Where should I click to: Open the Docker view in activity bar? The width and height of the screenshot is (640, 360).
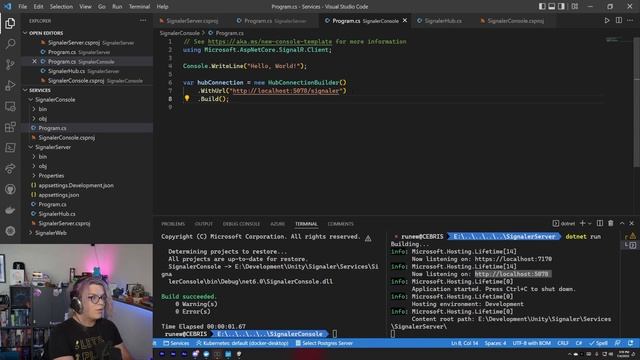coord(10,210)
